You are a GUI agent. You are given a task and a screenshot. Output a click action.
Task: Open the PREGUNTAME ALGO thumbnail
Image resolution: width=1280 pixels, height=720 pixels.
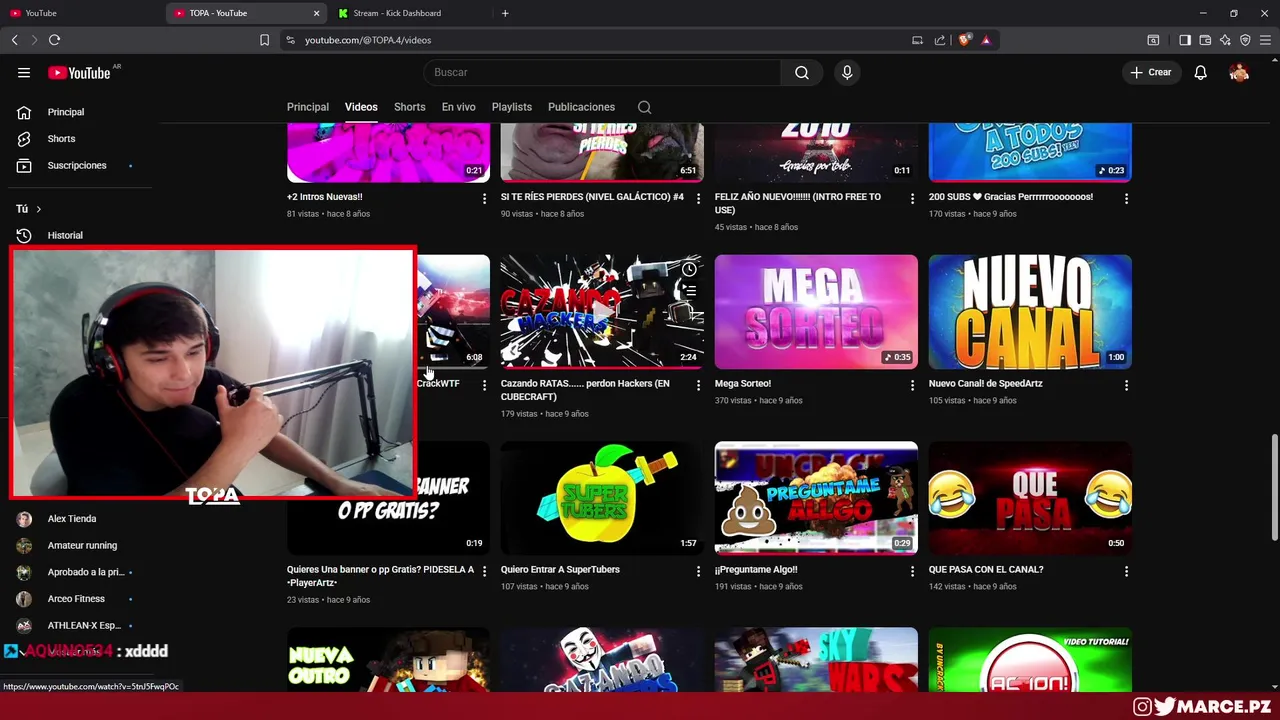[x=816, y=498]
